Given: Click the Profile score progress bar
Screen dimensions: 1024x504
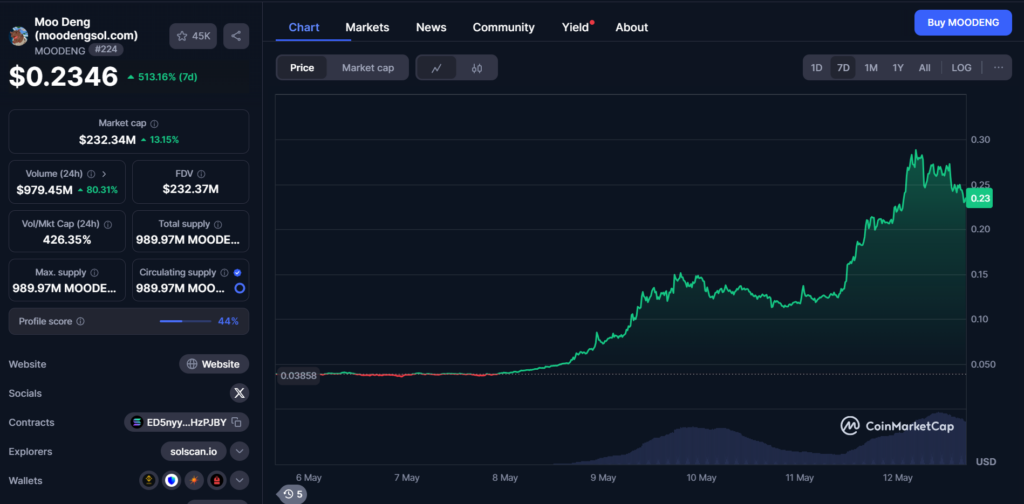Looking at the screenshot, I should 185,321.
